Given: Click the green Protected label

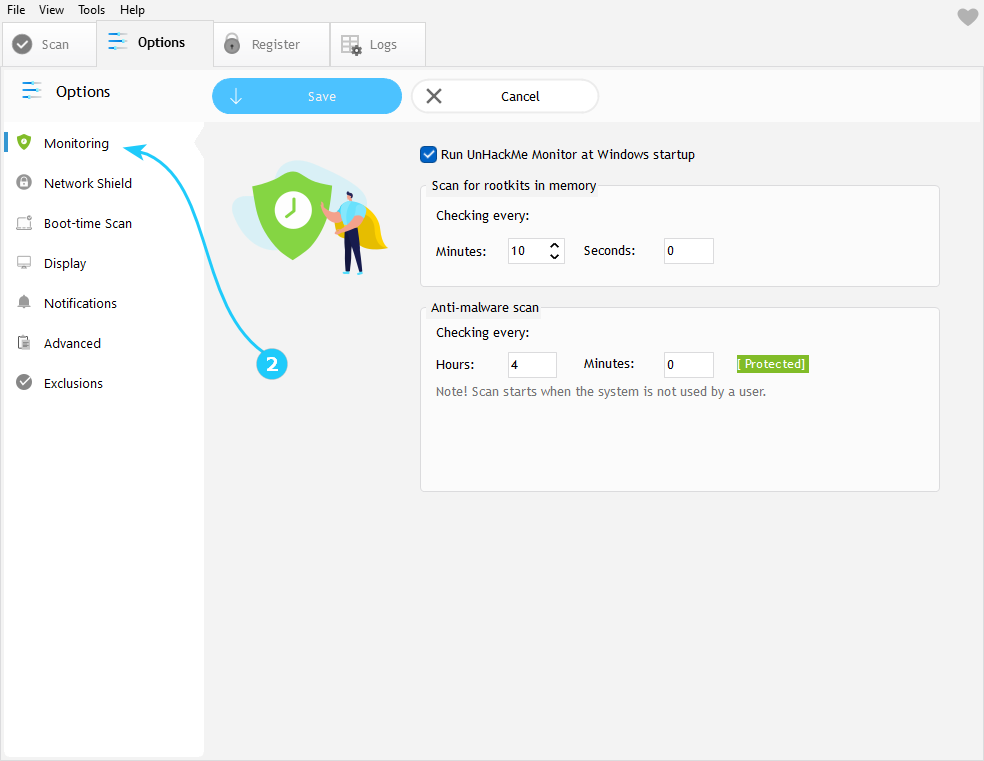Looking at the screenshot, I should 772,364.
